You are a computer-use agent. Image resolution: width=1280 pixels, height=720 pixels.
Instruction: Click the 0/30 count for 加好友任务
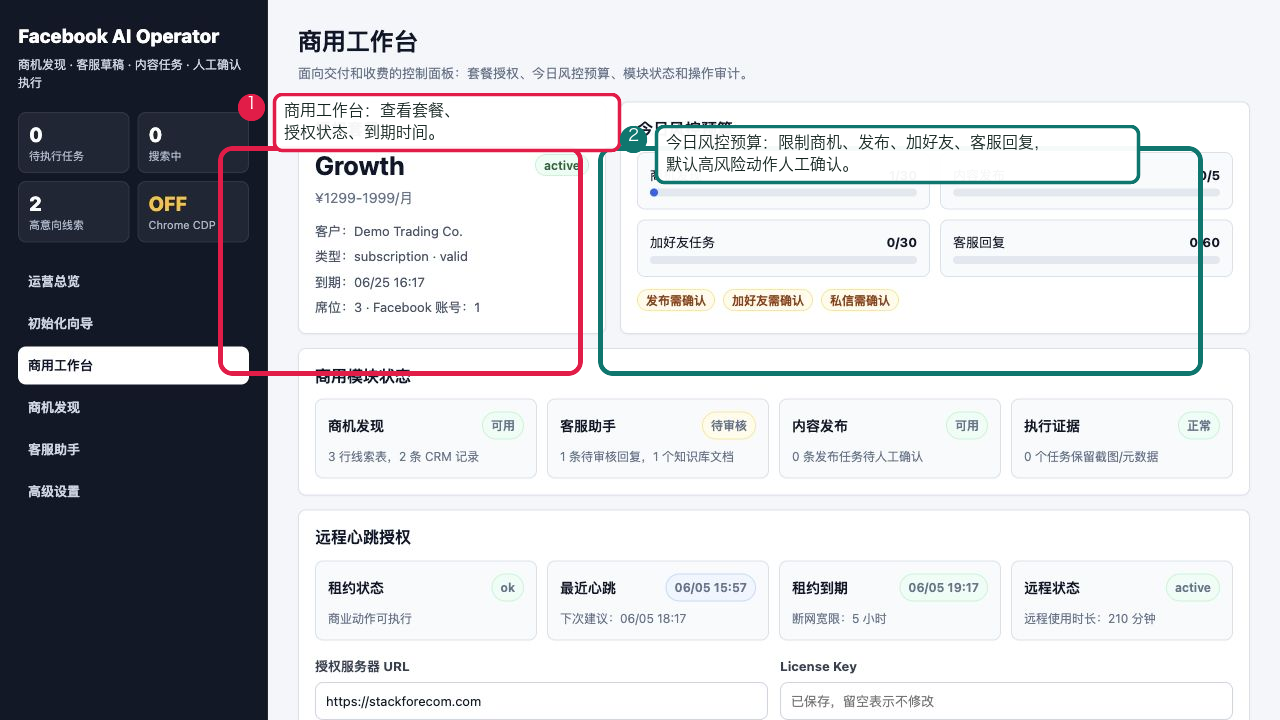tap(901, 242)
